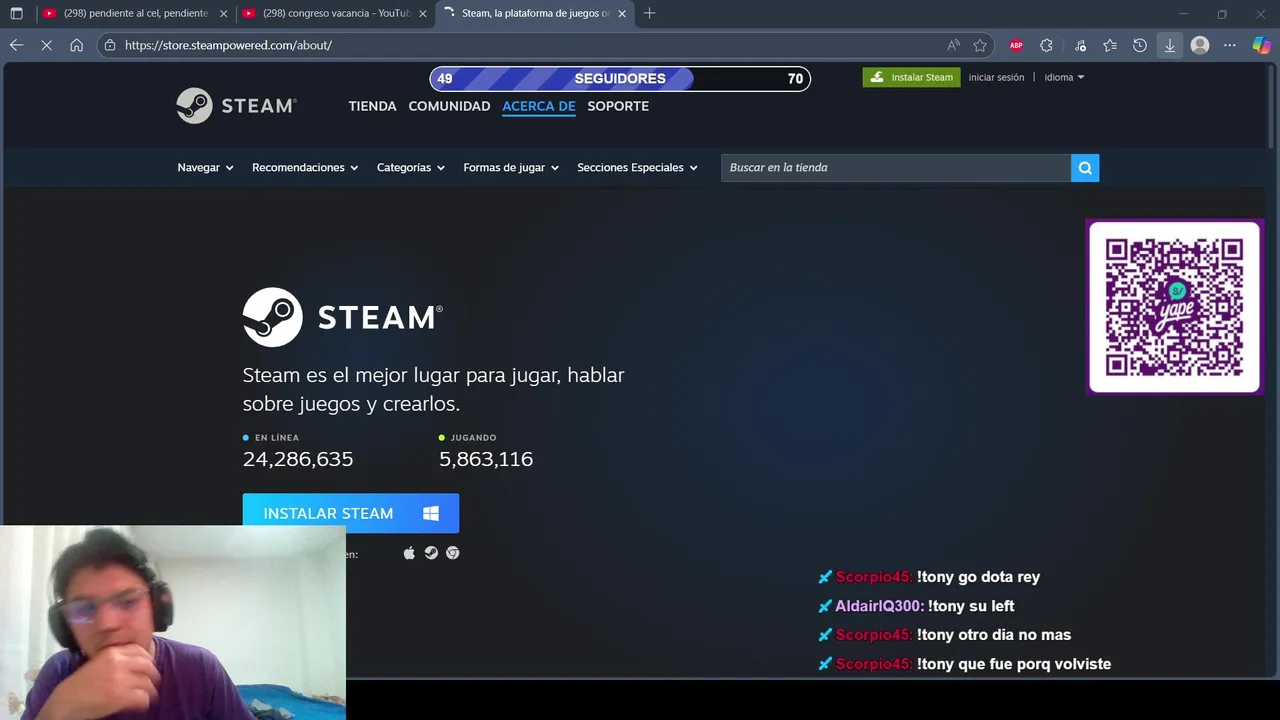This screenshot has width=1280, height=720.
Task: Open a new browser tab with plus
Action: pos(650,13)
